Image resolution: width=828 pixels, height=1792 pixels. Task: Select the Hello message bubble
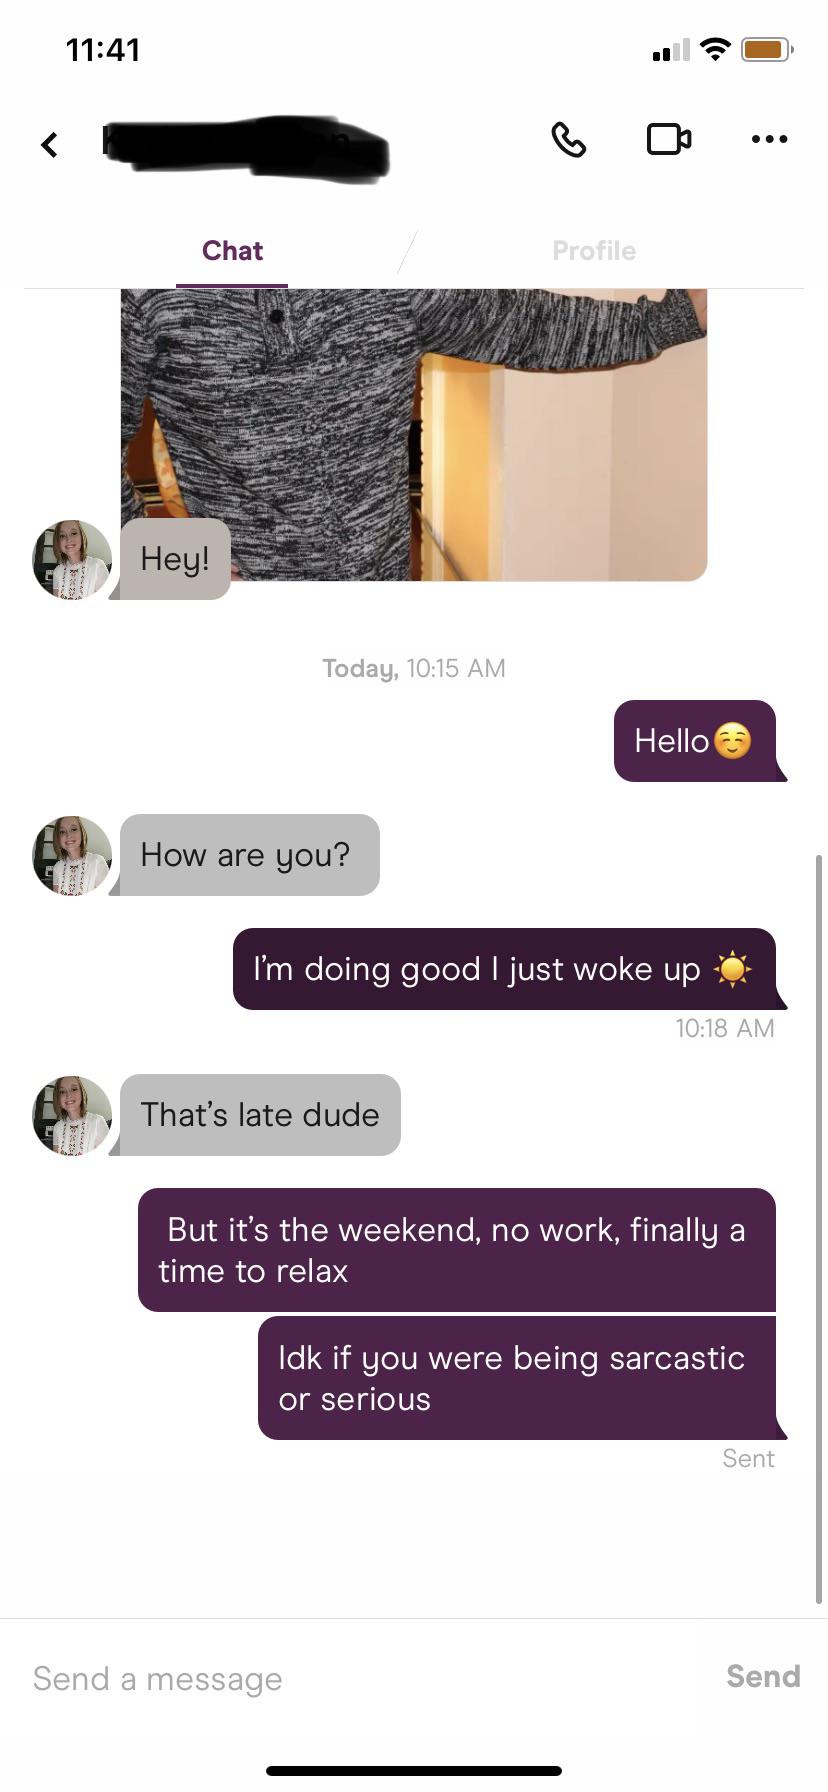point(695,741)
